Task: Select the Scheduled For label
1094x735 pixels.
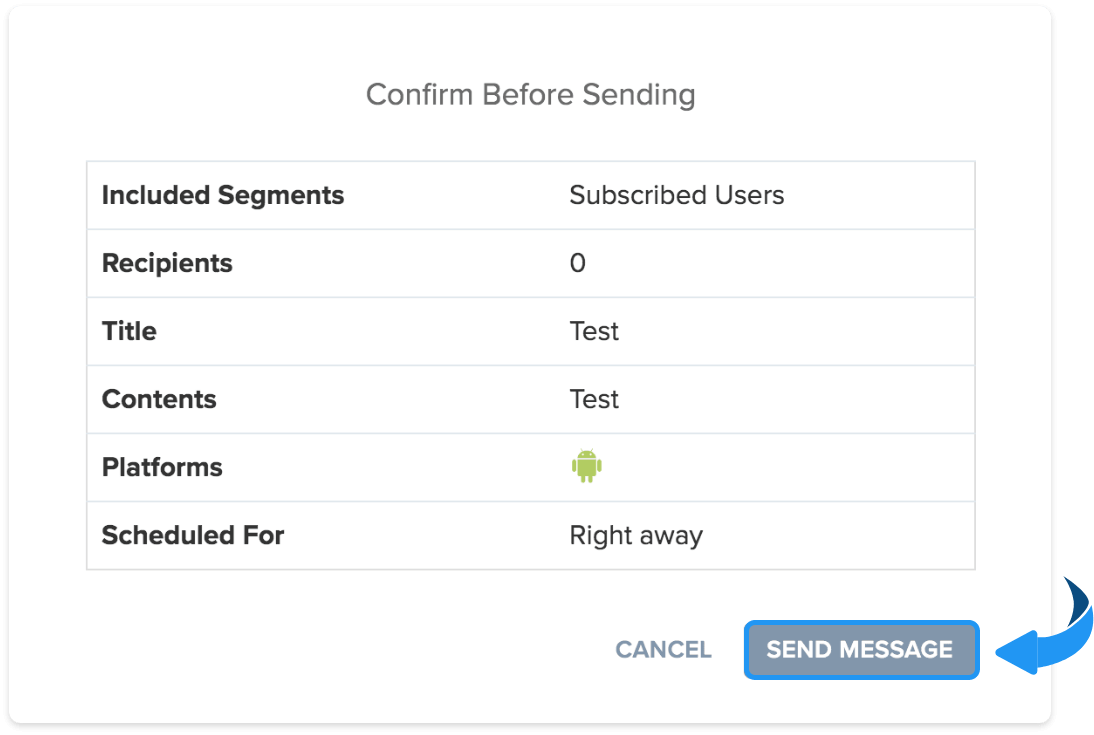Action: point(193,535)
